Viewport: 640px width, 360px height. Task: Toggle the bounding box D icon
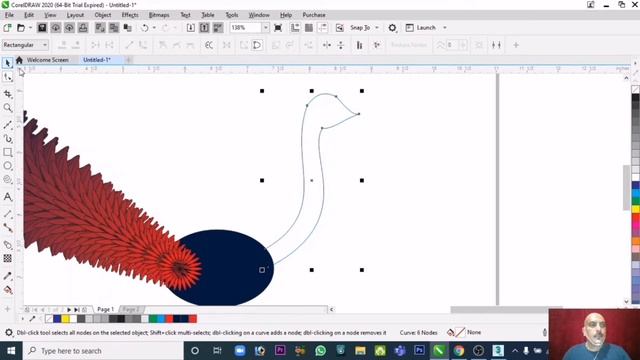point(257,45)
